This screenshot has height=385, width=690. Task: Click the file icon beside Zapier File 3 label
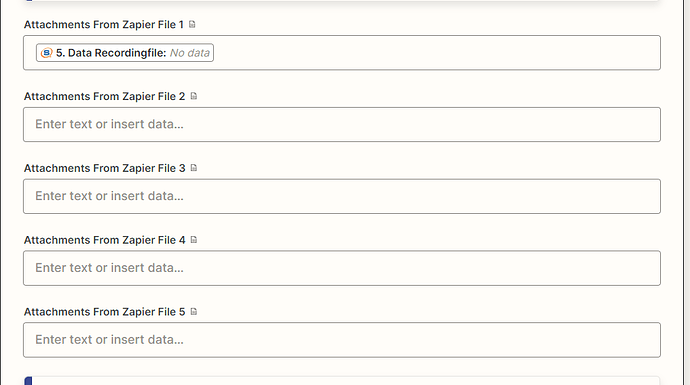(194, 168)
